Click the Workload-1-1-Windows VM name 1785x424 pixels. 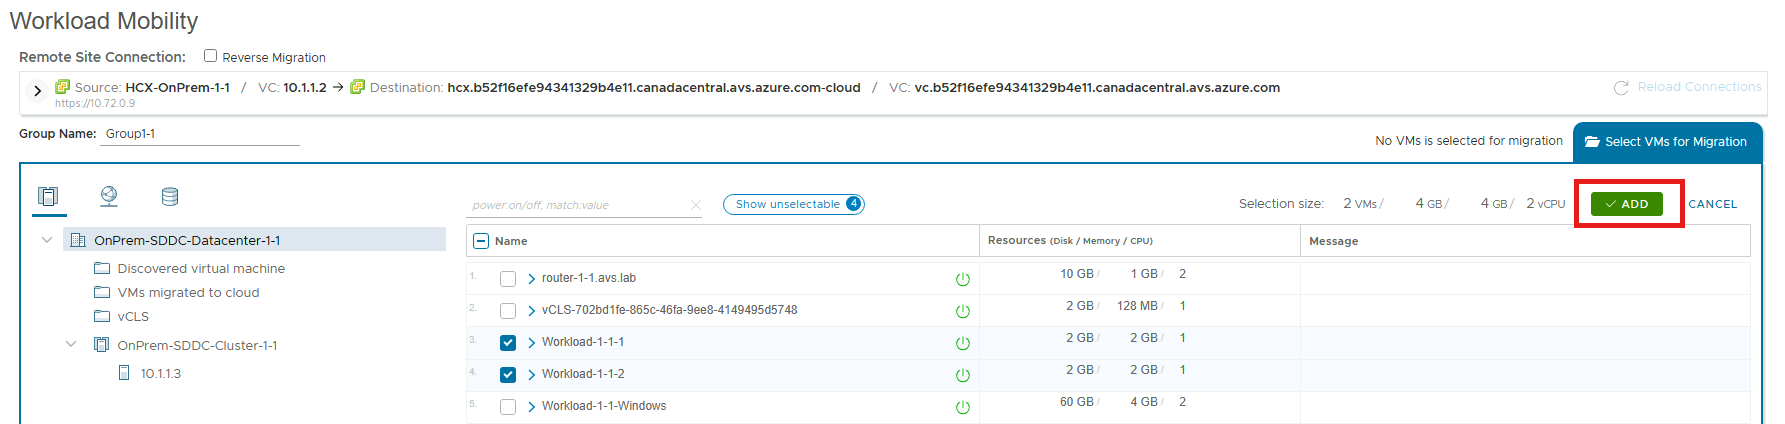(x=604, y=406)
